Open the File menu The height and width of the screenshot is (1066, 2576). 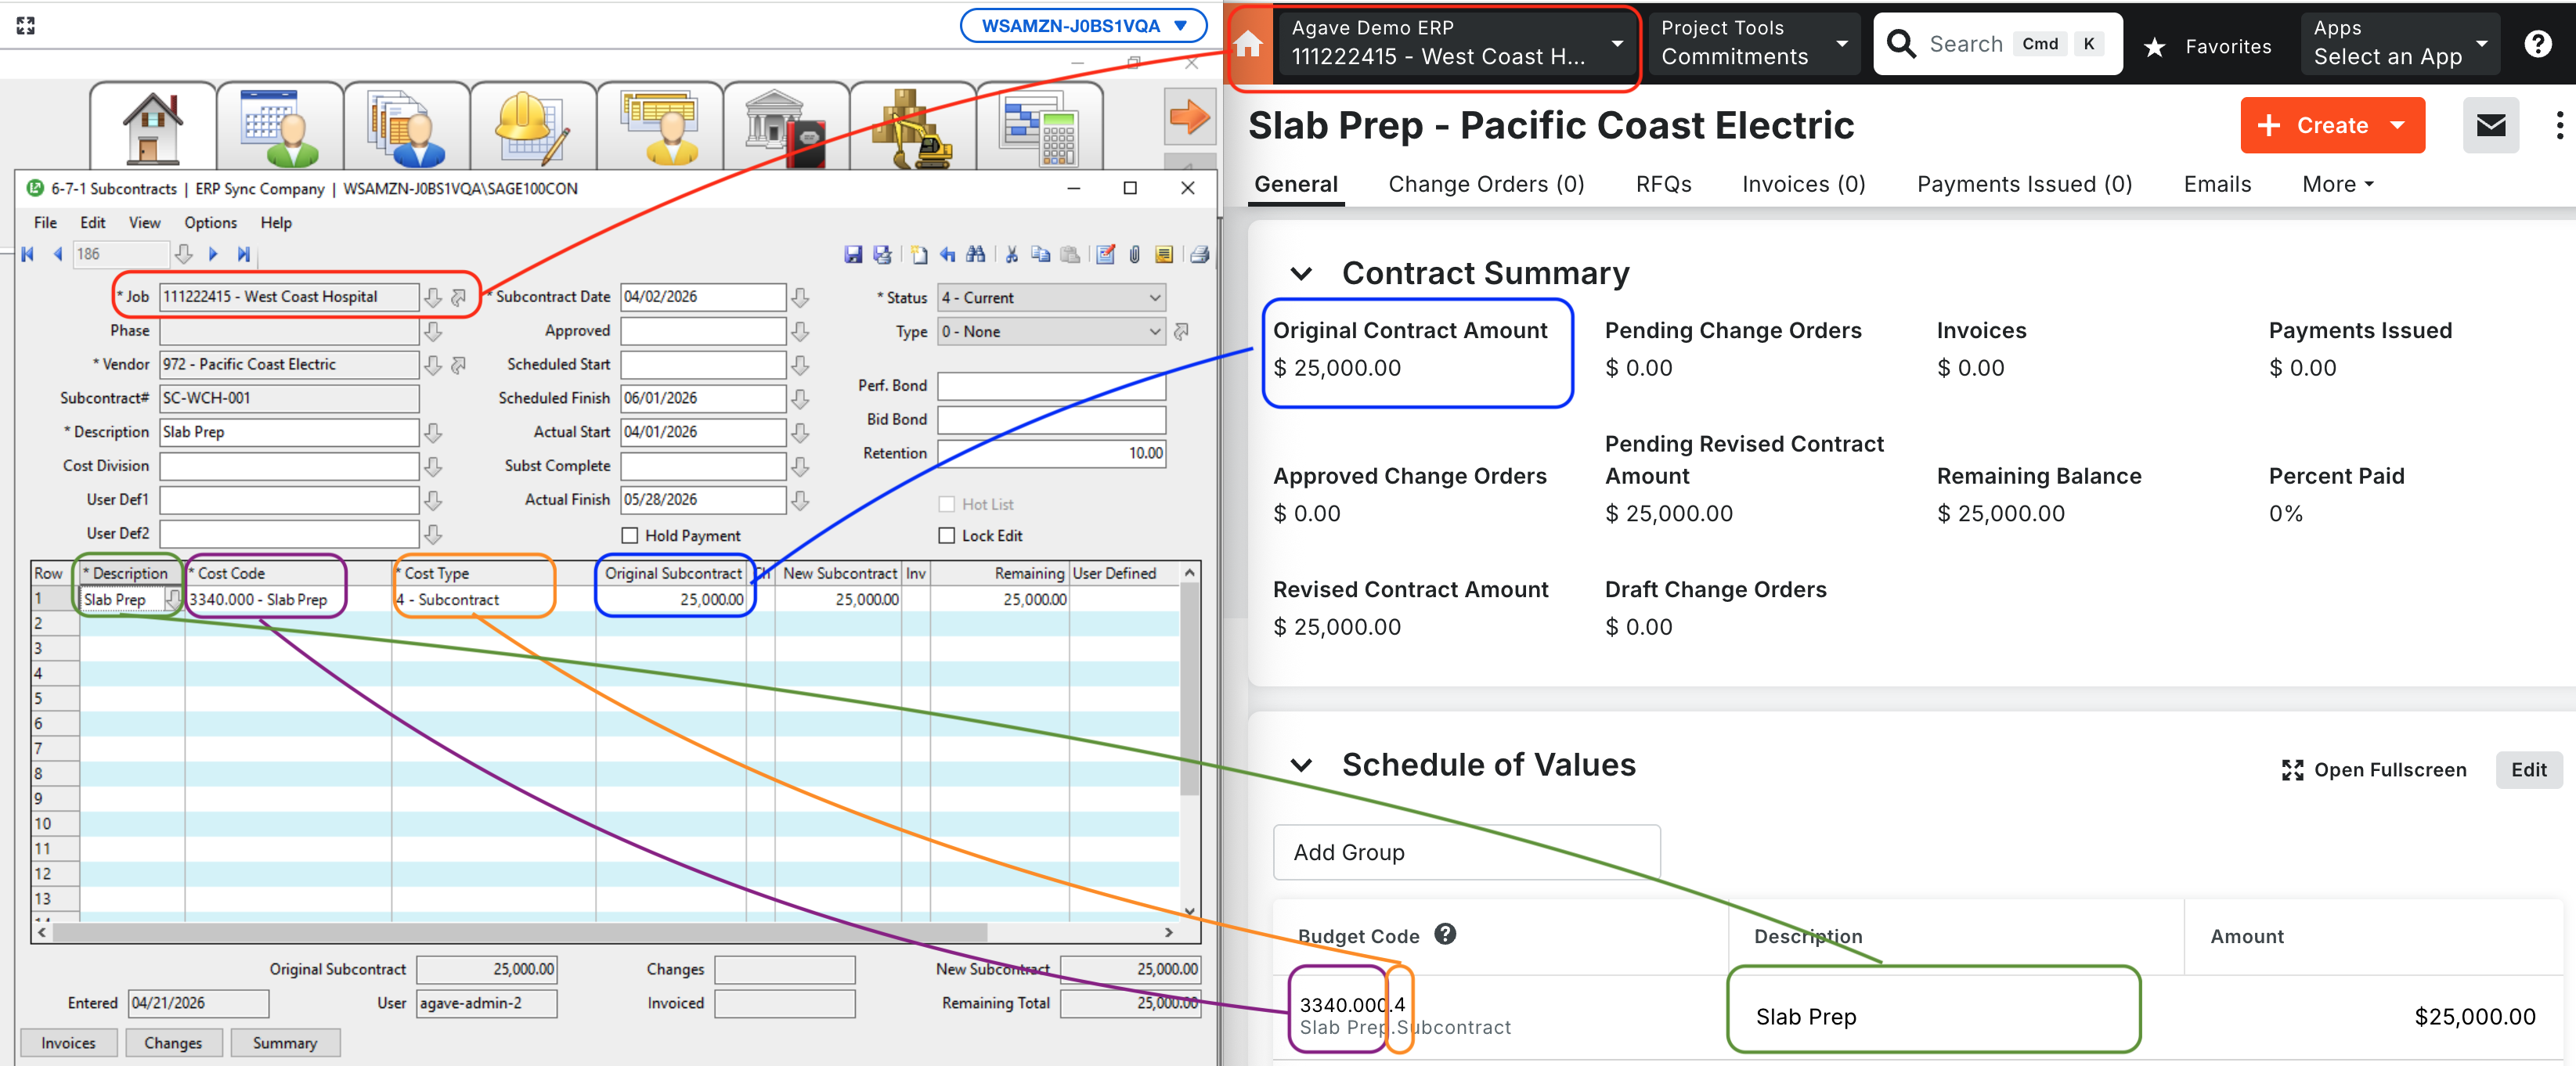coord(45,223)
